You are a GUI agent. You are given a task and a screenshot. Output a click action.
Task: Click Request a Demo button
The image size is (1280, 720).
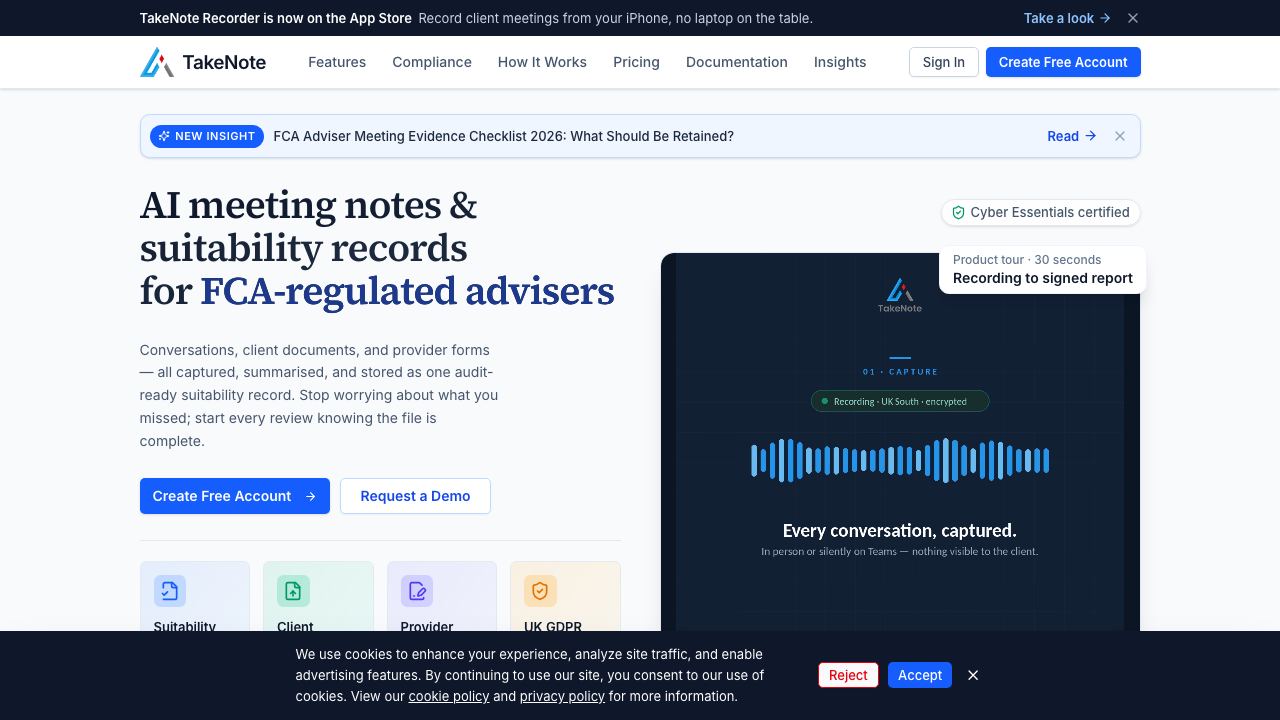[415, 496]
